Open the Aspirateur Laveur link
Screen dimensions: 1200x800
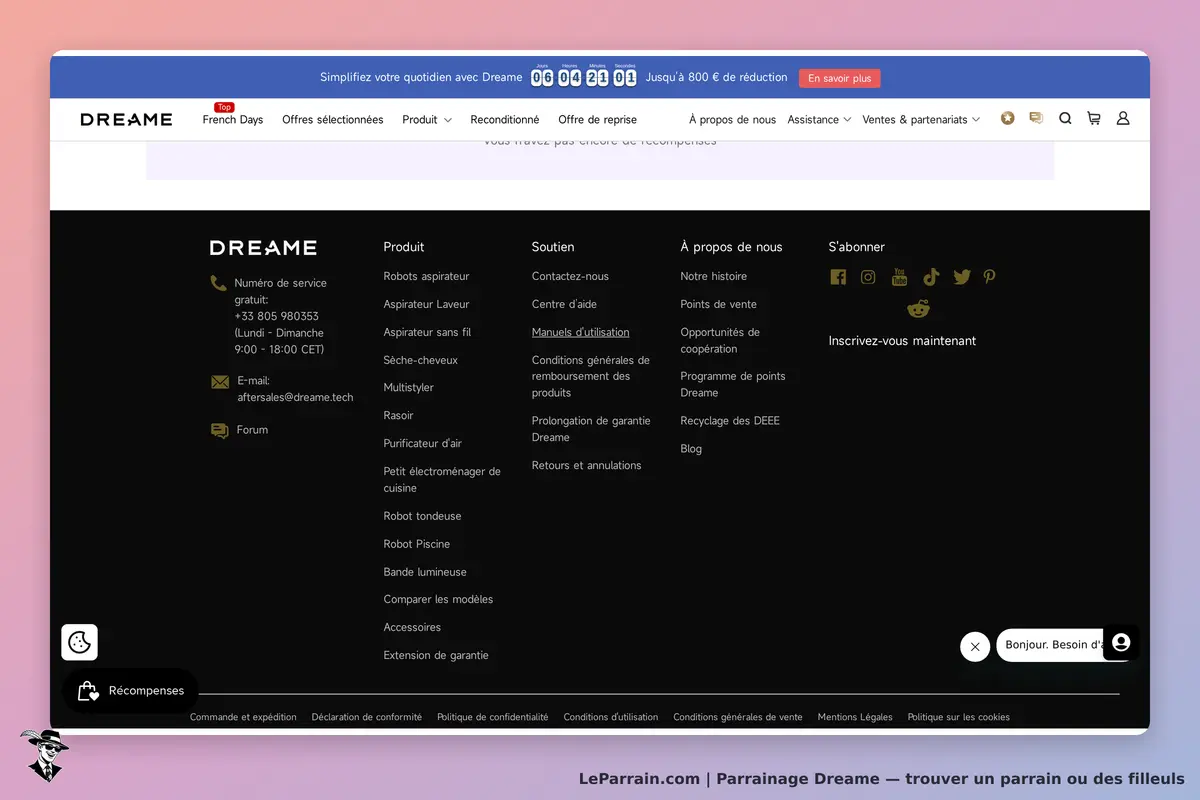click(426, 304)
